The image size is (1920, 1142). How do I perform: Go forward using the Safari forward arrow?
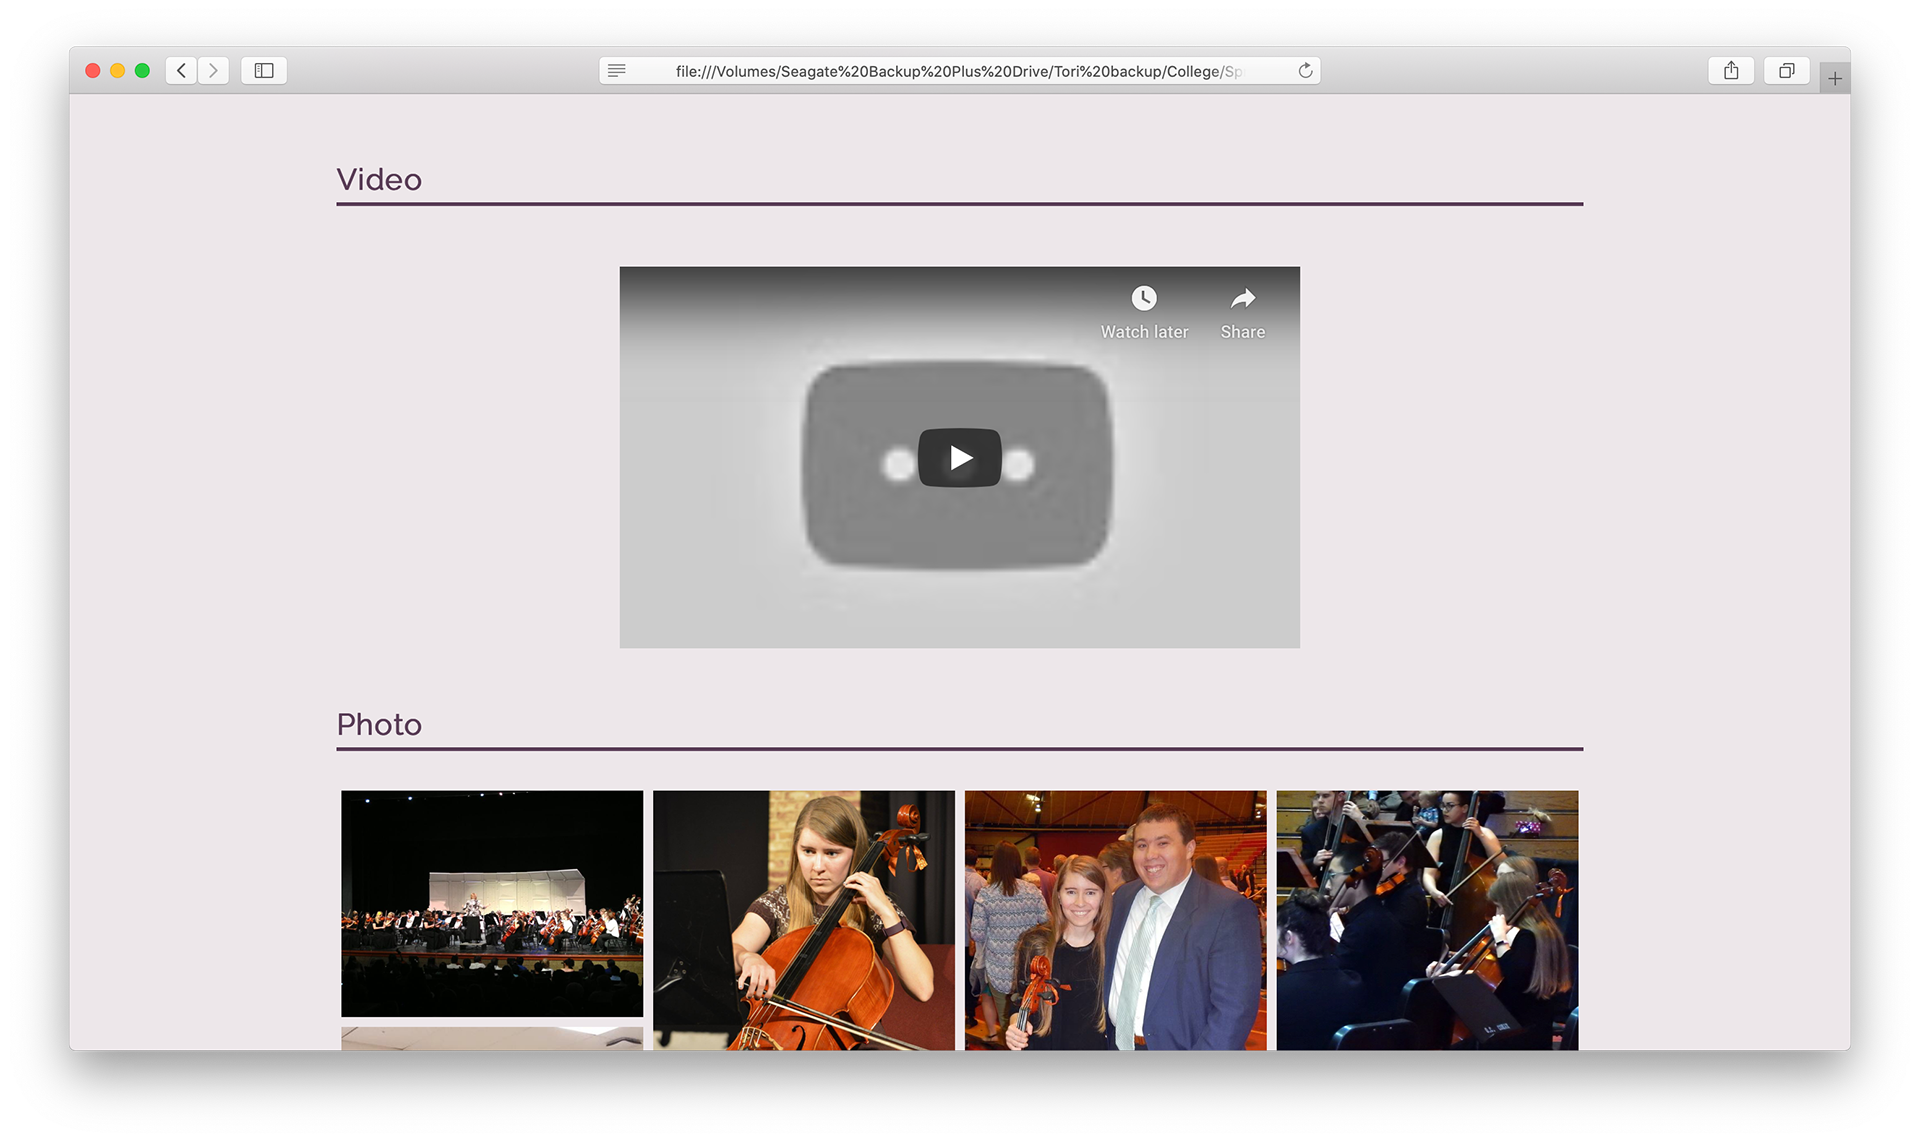pos(213,70)
